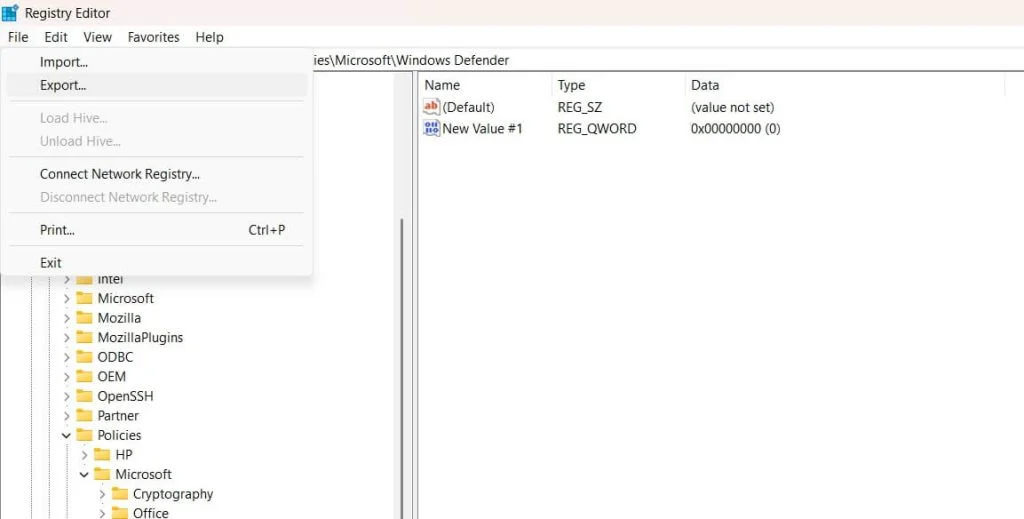The height and width of the screenshot is (519, 1024).
Task: Click Exit in the File menu
Action: 51,263
